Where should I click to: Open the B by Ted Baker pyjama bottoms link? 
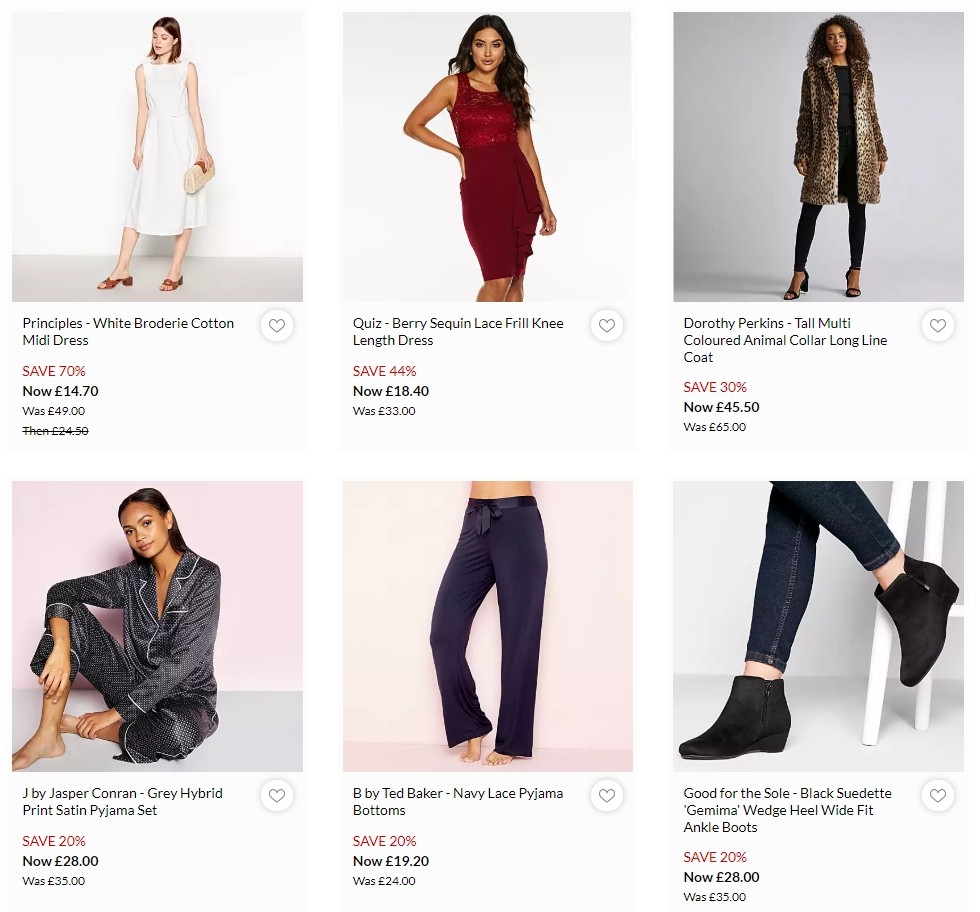click(458, 801)
